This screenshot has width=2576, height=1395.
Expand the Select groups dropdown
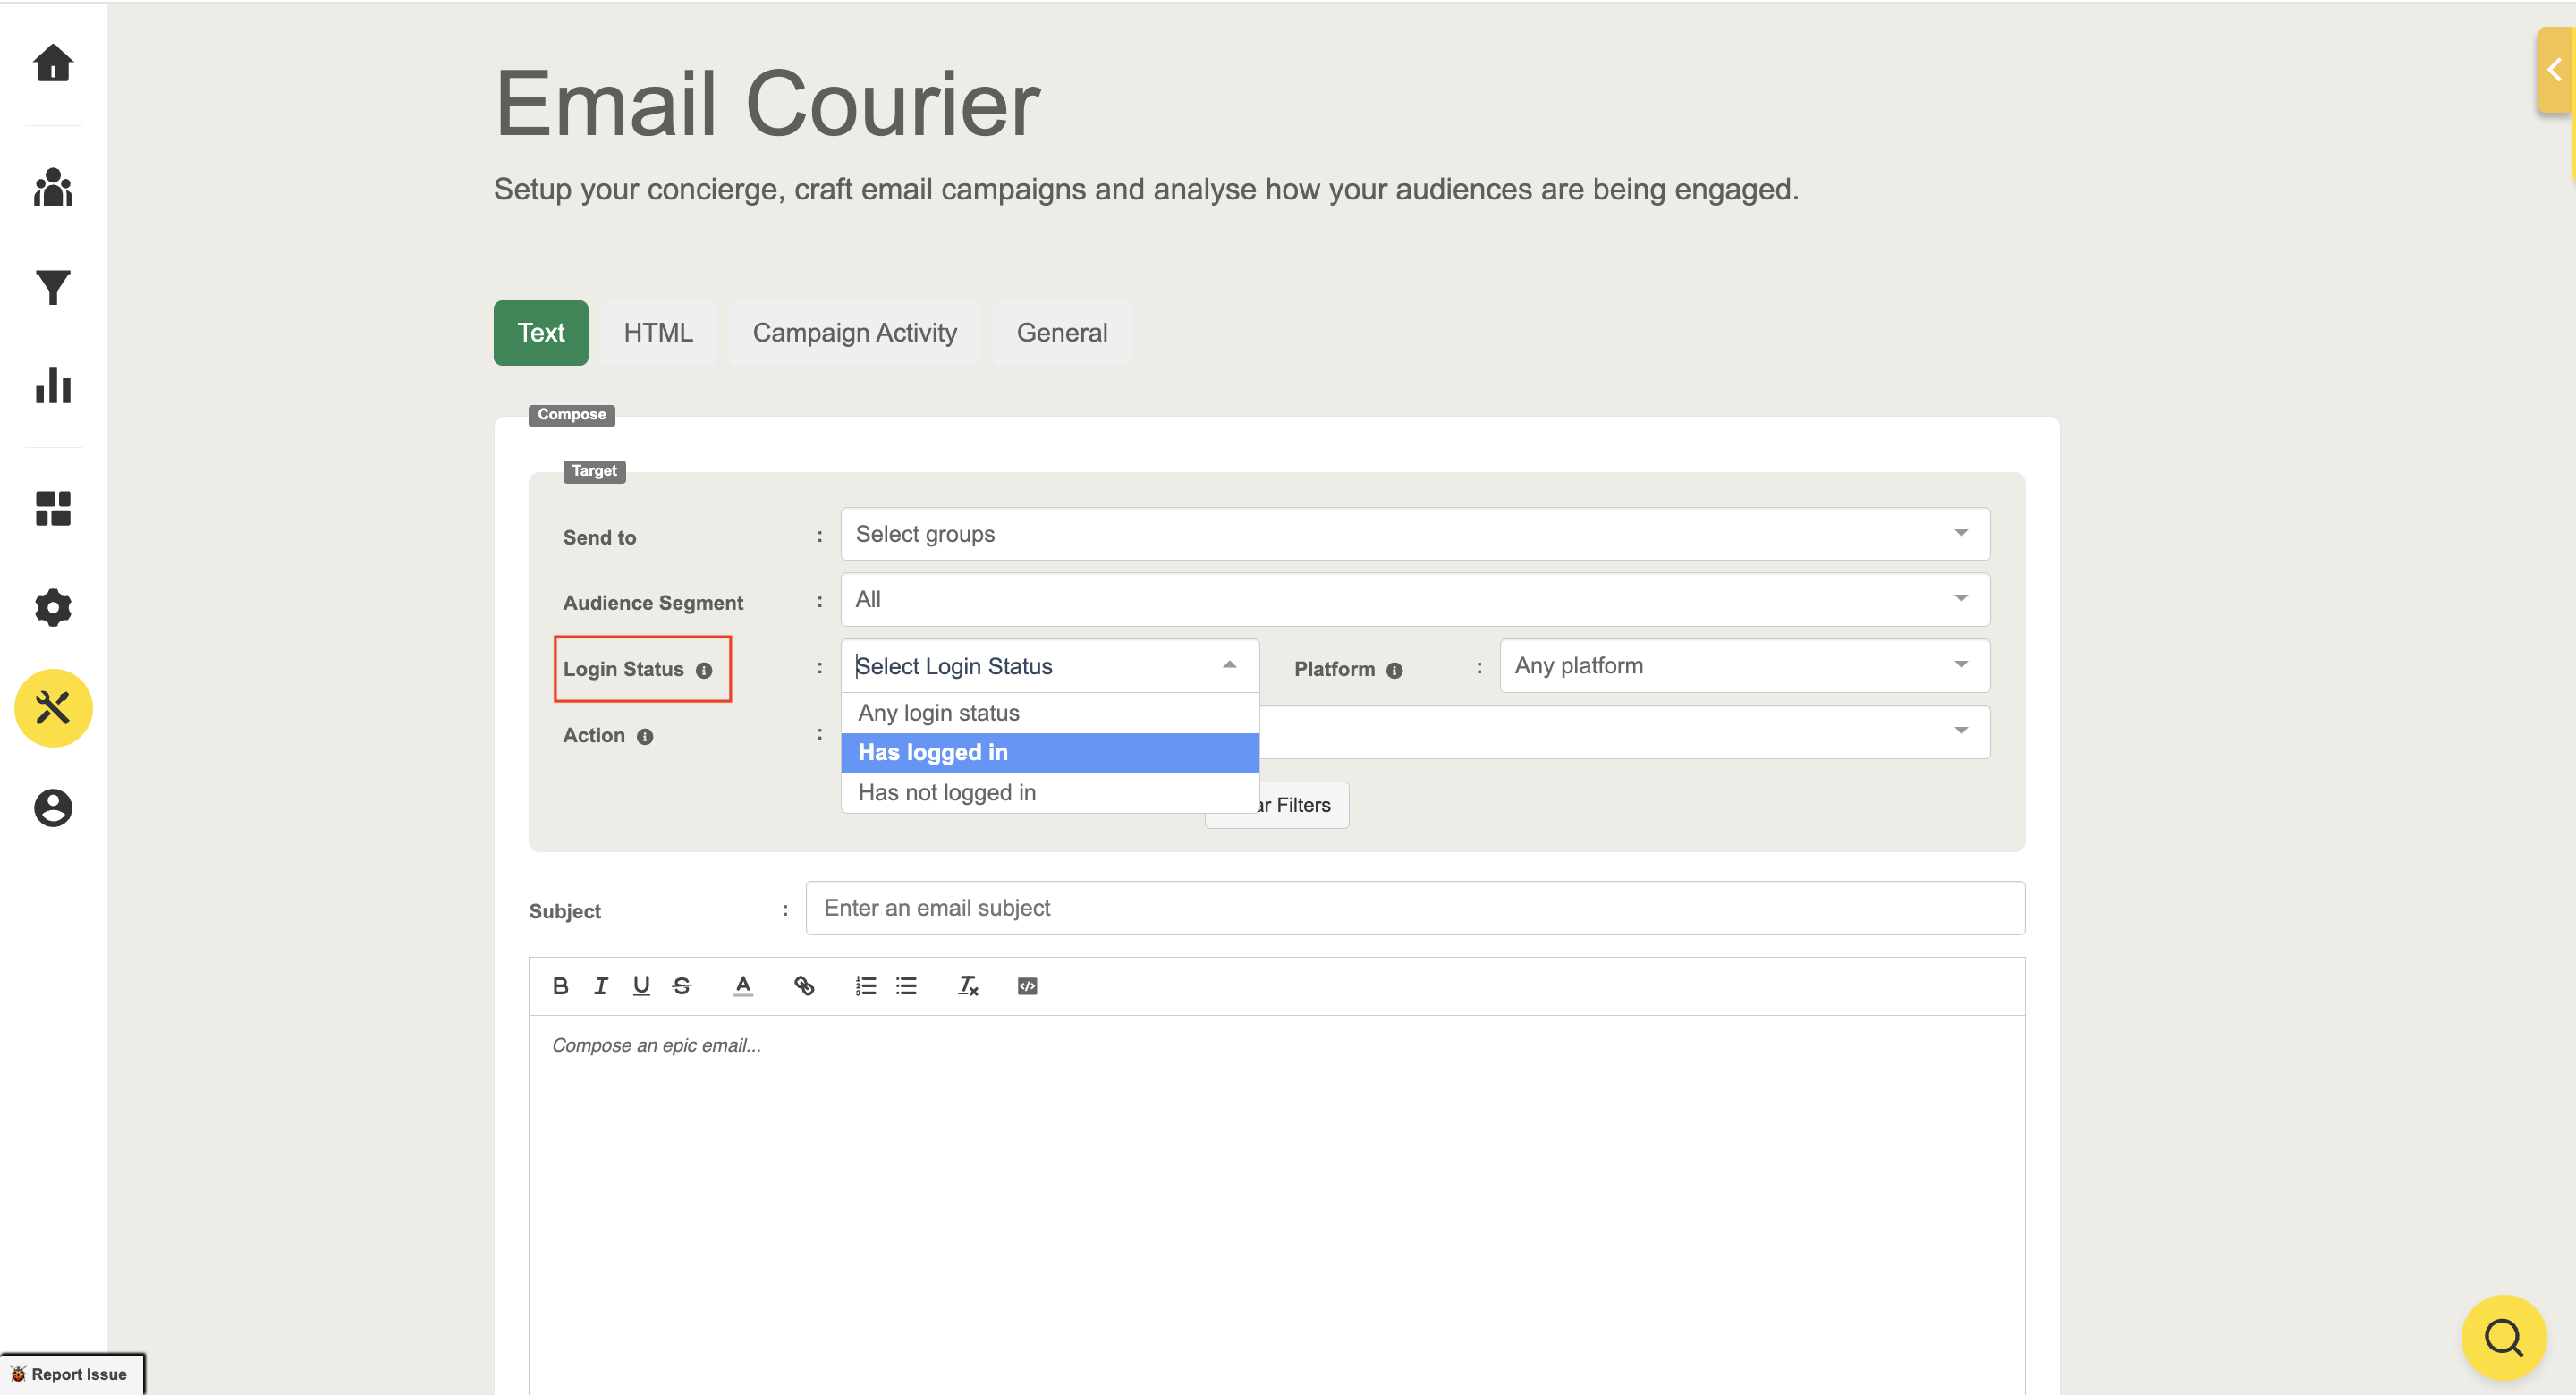(x=1414, y=534)
